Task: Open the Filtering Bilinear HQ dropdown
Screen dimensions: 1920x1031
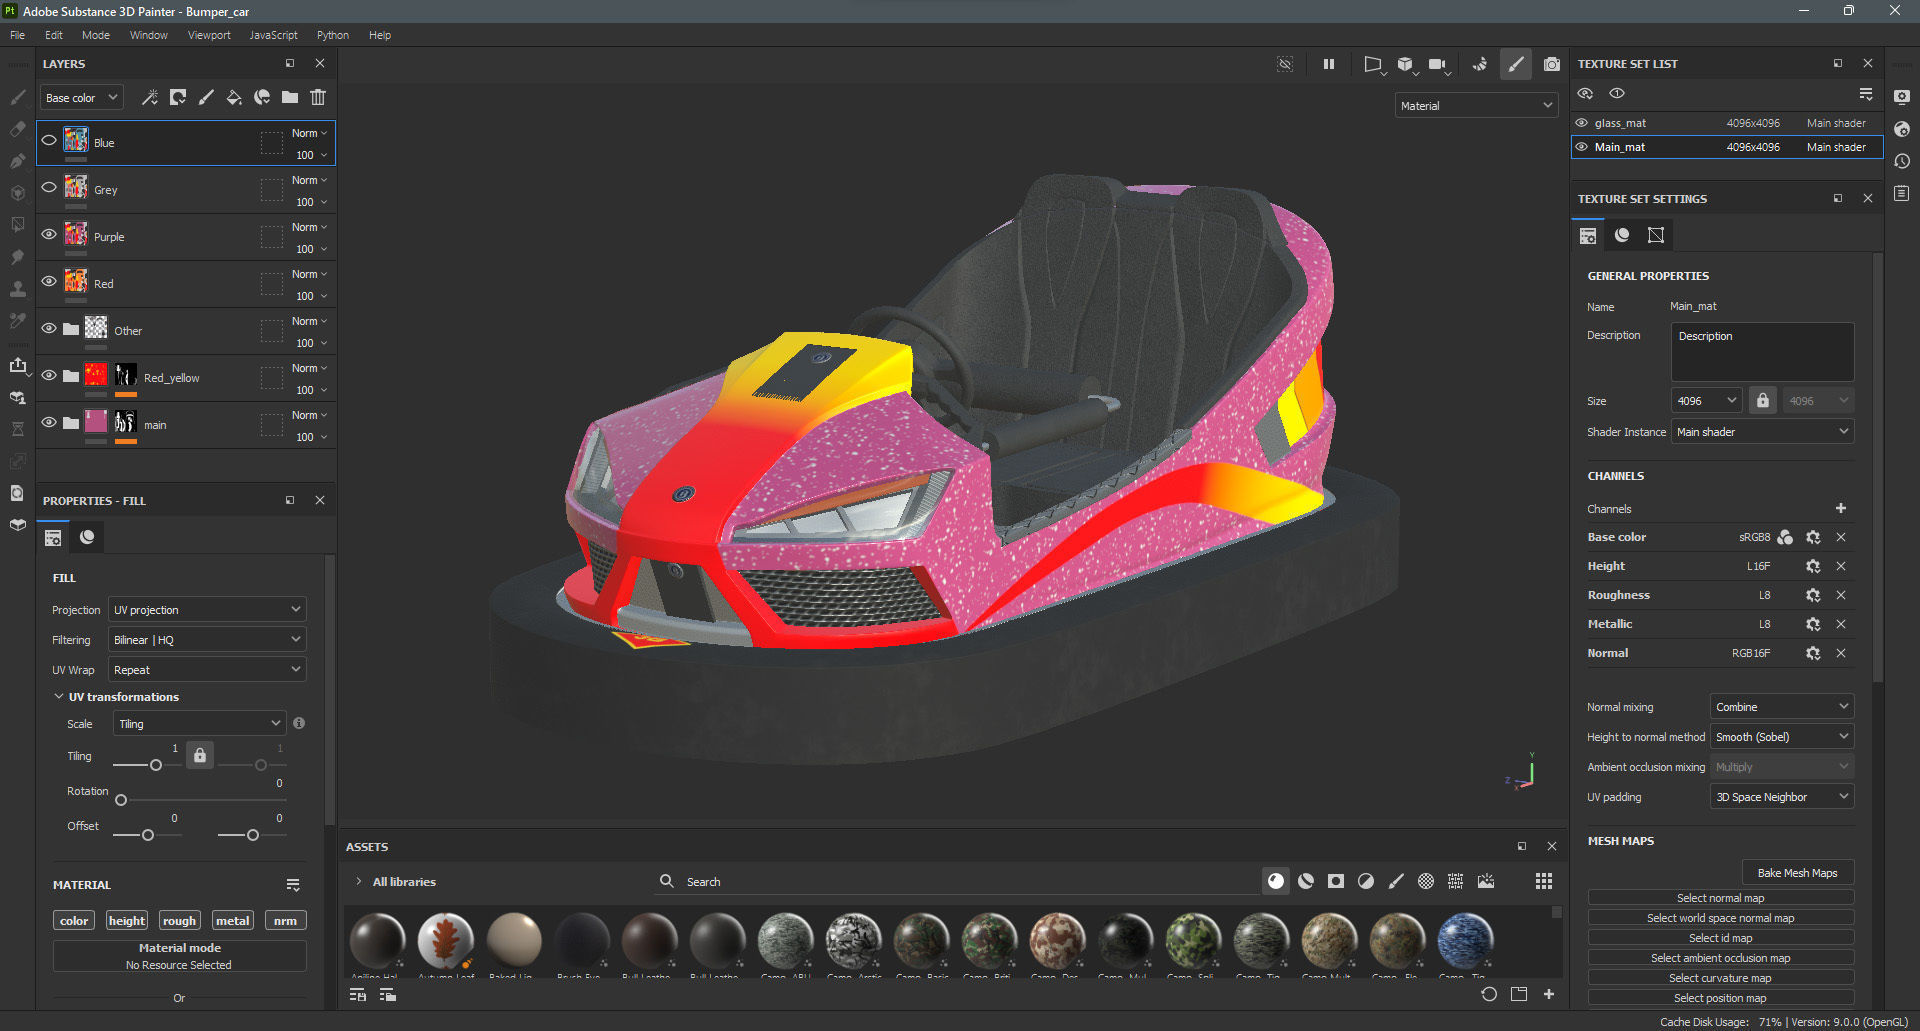Action: (207, 639)
